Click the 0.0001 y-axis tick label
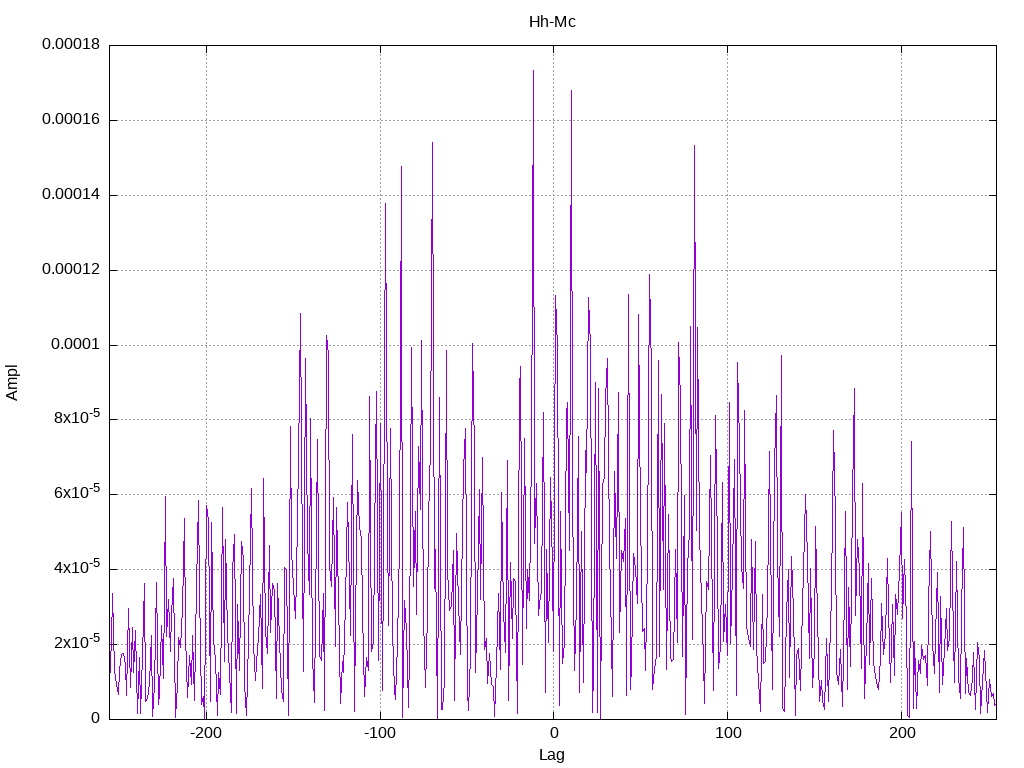The height and width of the screenshot is (768, 1024). point(76,345)
